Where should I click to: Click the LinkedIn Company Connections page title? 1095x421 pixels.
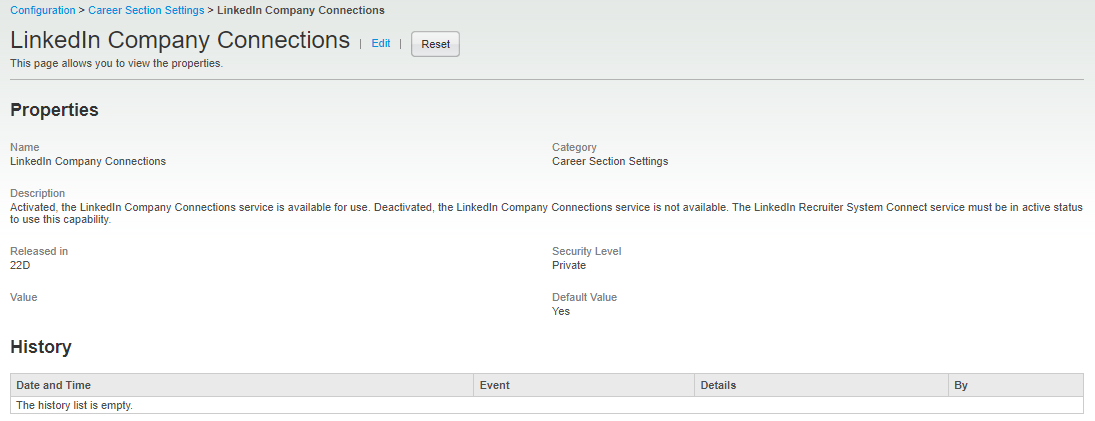(x=180, y=41)
